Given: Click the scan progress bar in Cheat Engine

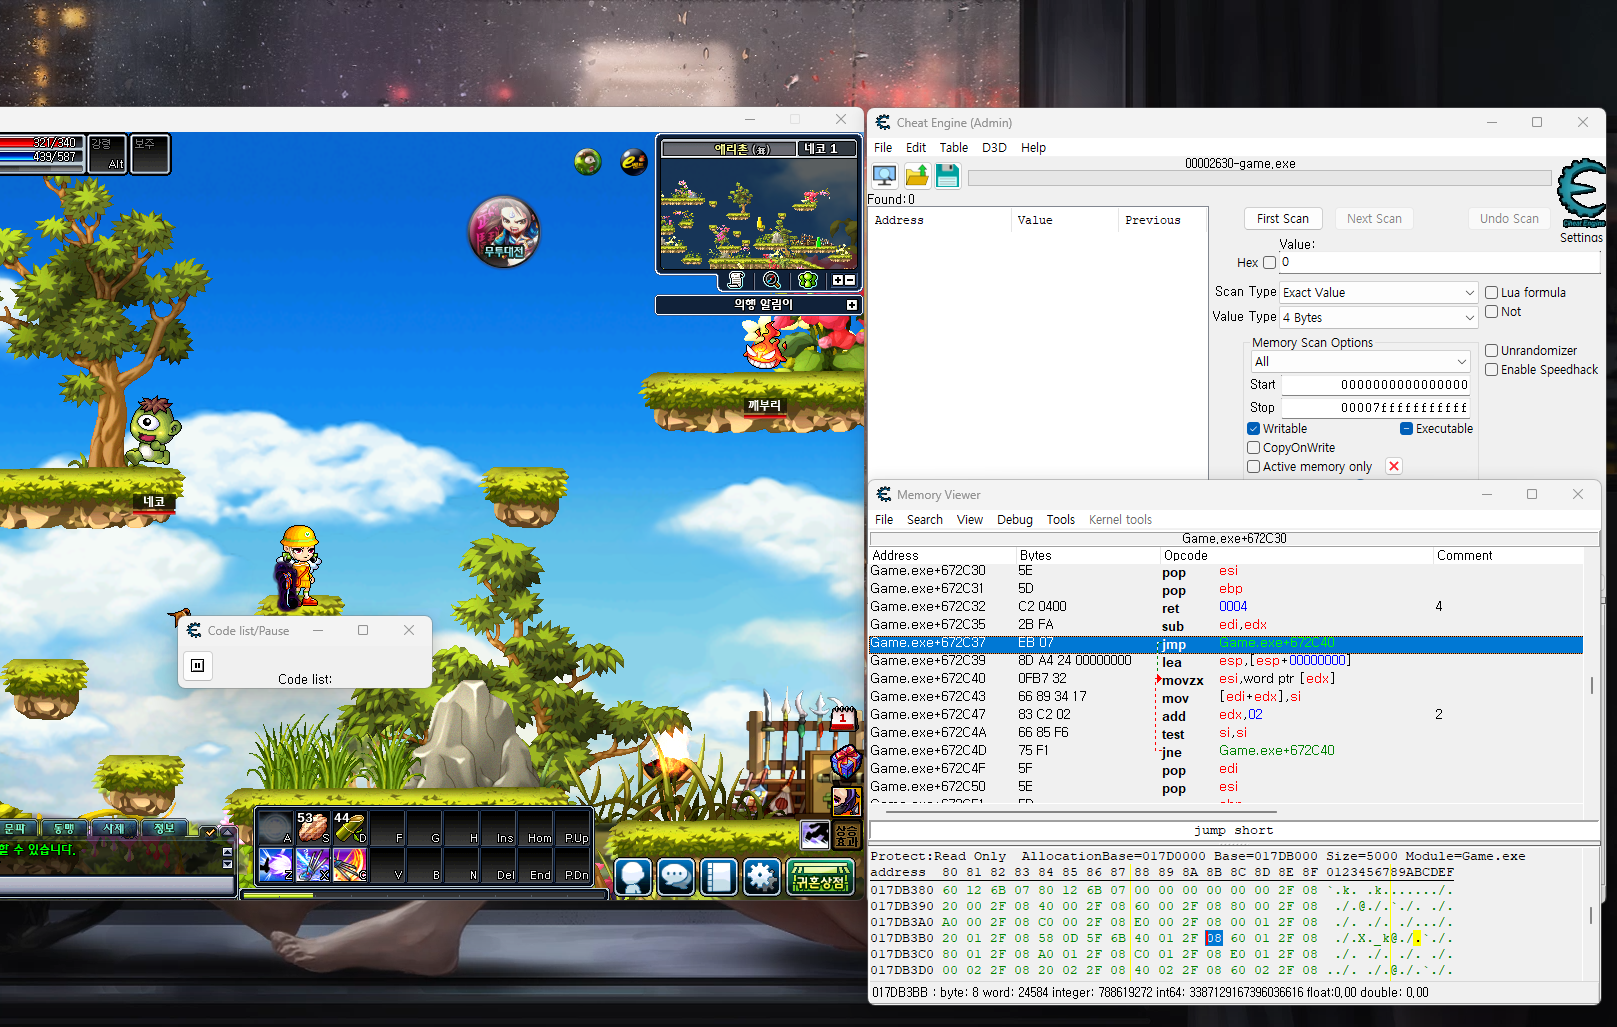Looking at the screenshot, I should (x=1259, y=178).
